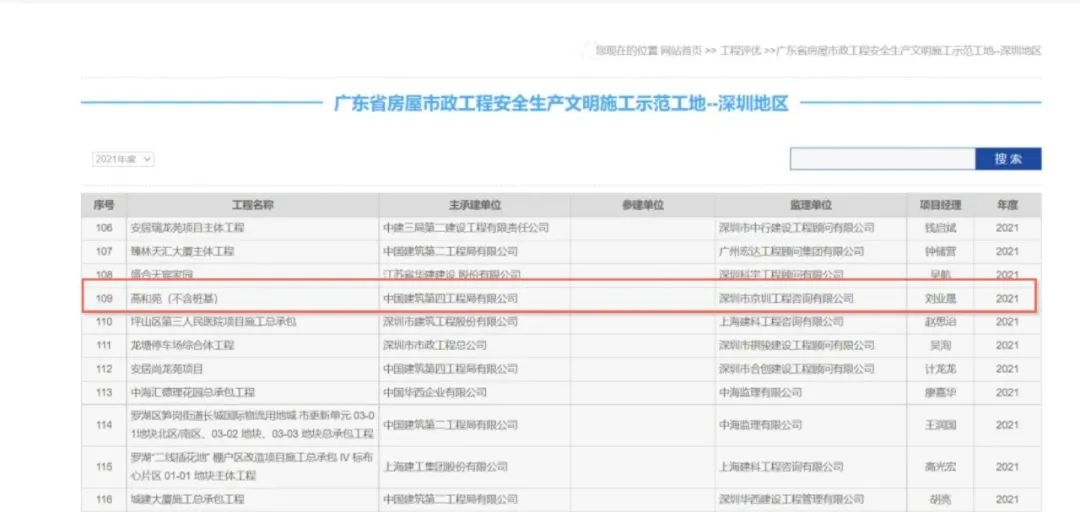Viewport: 1080px width, 512px height.
Task: Click the page heading 广东省房屋市政工程安全生产文明施工示范工地--深圳地区
Action: click(x=561, y=104)
